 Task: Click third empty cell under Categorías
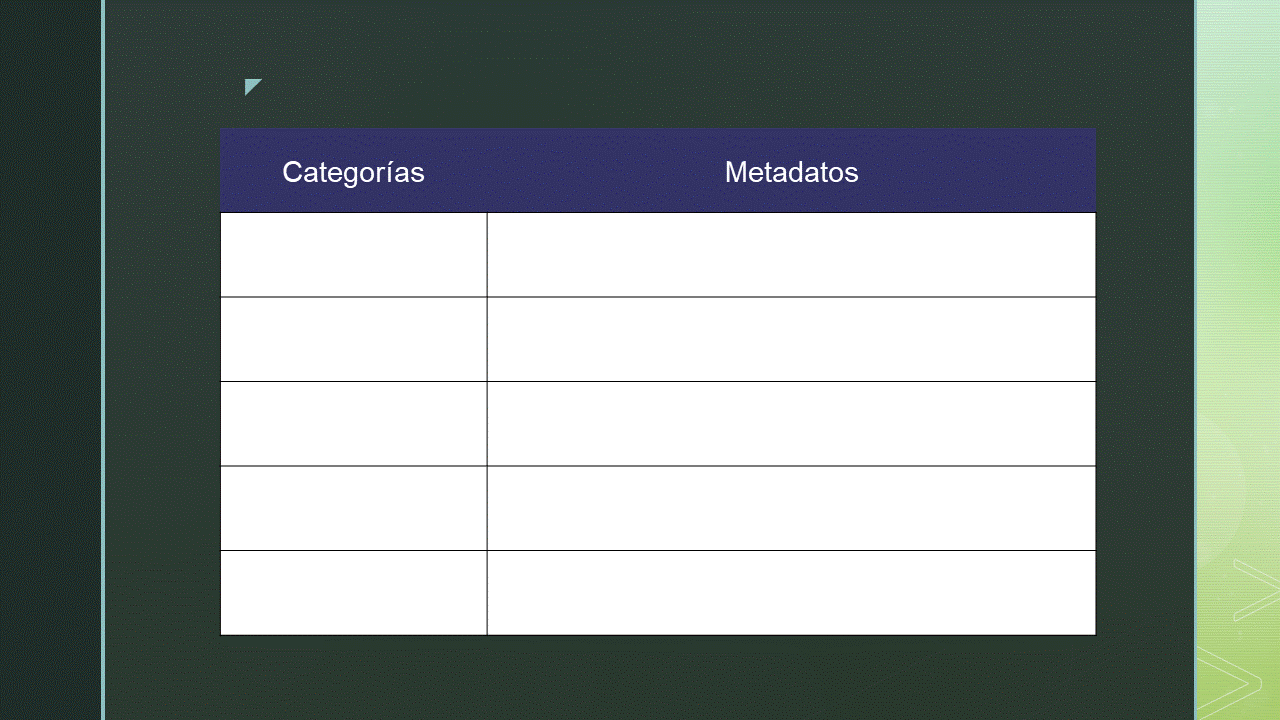click(x=354, y=424)
